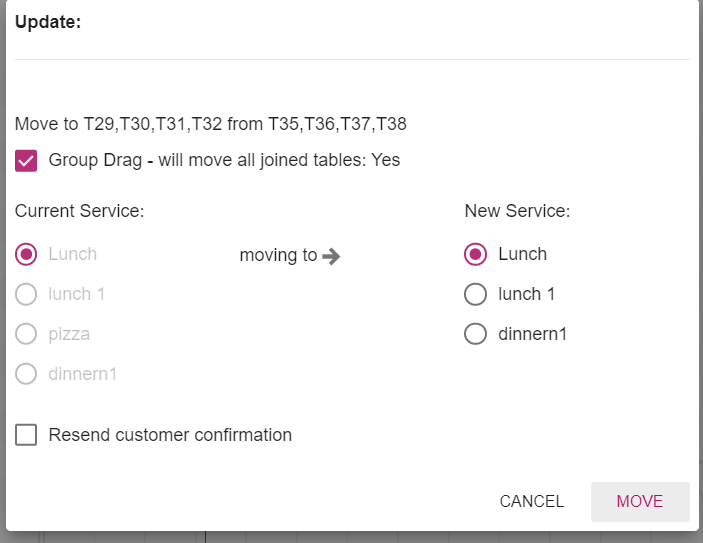Uncheck the Group Drag checkbox

pyautogui.click(x=27, y=160)
